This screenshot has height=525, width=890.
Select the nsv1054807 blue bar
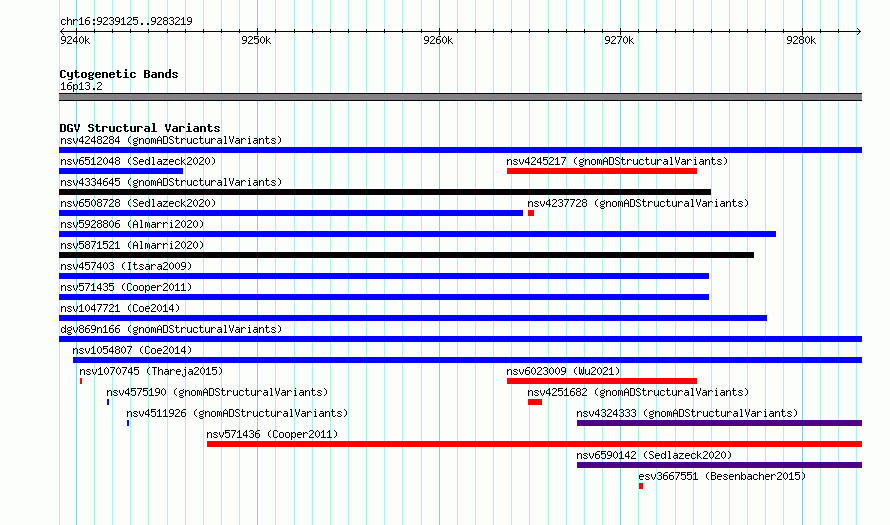tap(467, 360)
